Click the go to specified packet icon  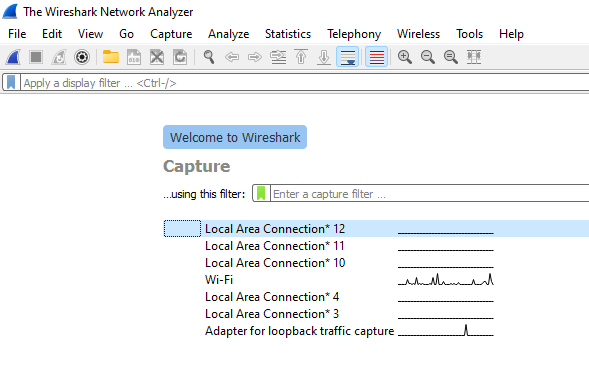278,57
